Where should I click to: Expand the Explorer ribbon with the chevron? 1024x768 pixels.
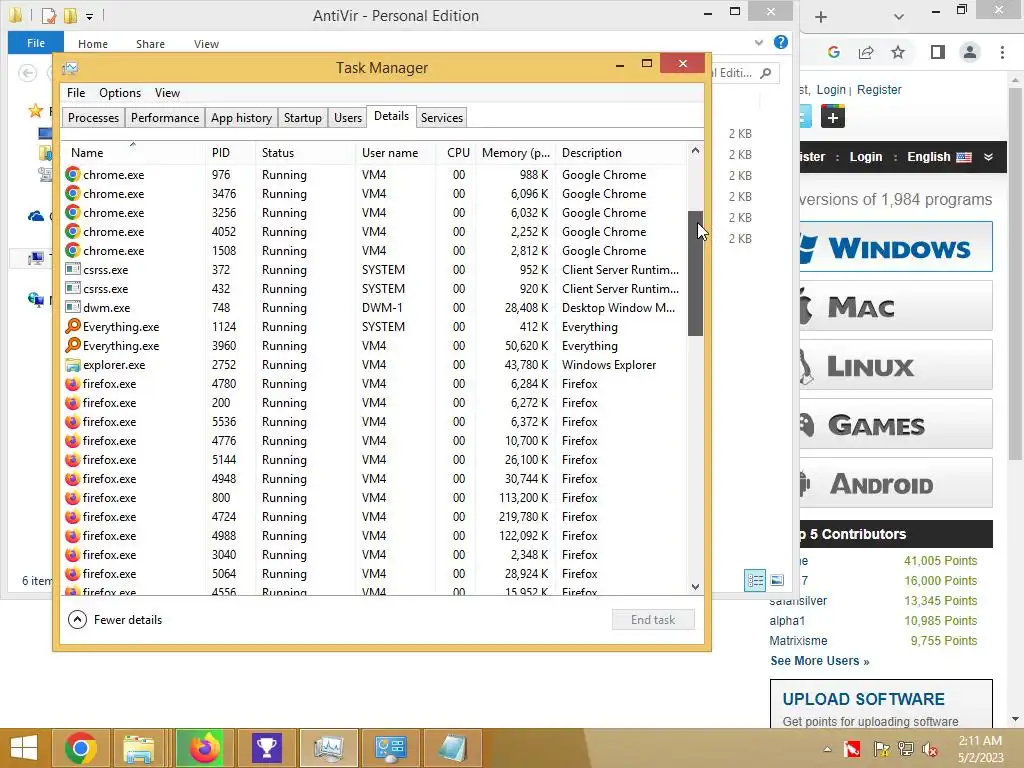[759, 43]
